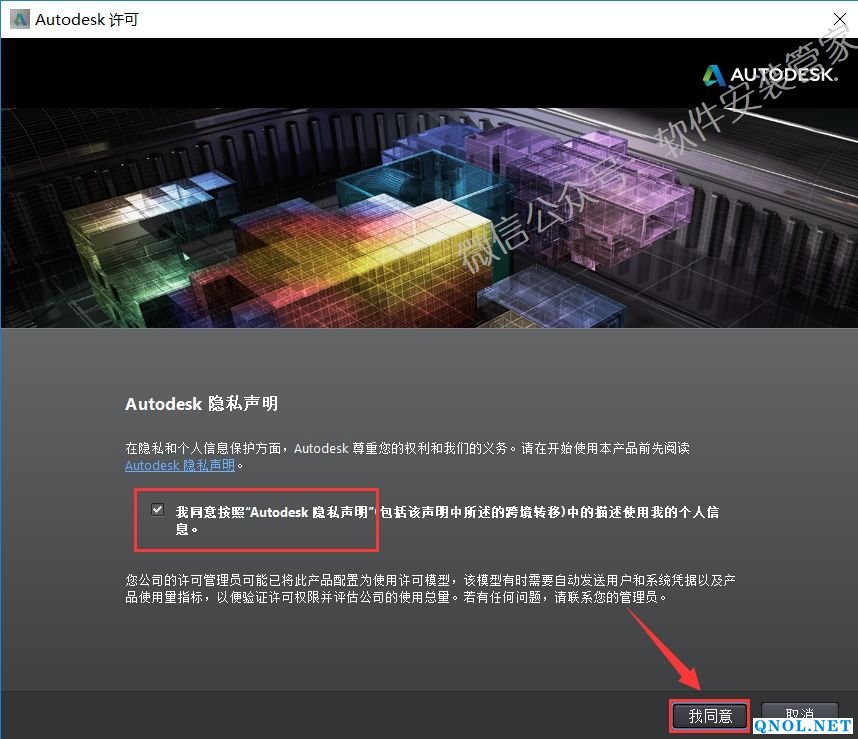Click the Autodesk triangular logo mark
The height and width of the screenshot is (739, 858).
pyautogui.click(x=714, y=75)
